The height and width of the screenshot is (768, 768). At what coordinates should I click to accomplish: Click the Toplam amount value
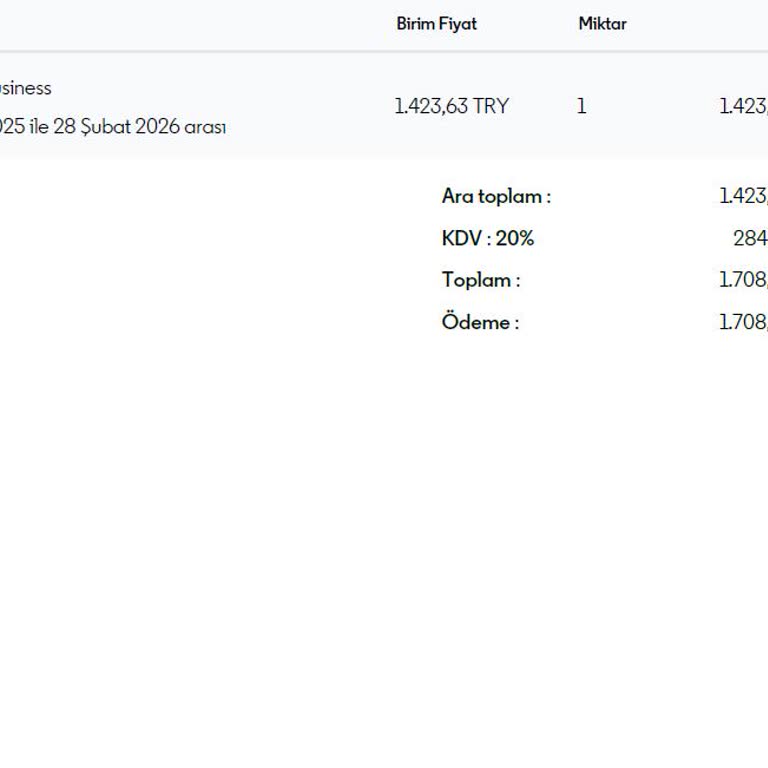(744, 280)
